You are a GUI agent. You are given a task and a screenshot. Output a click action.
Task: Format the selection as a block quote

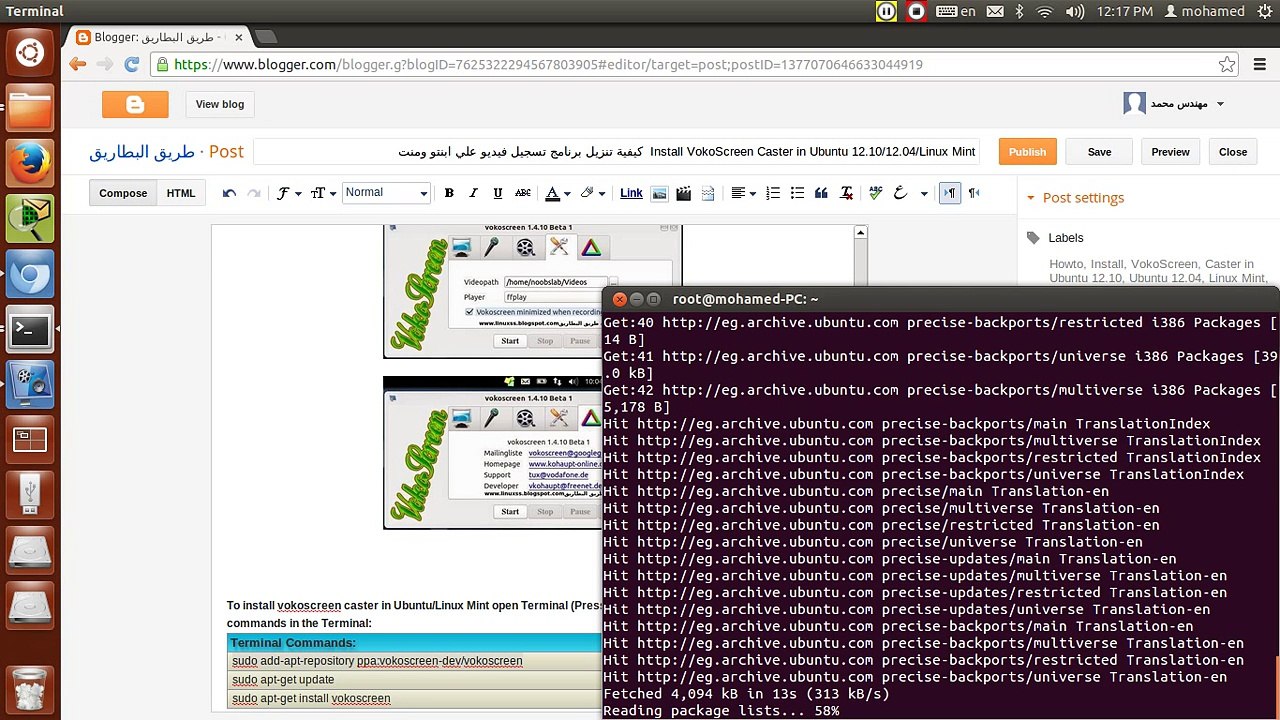point(822,193)
